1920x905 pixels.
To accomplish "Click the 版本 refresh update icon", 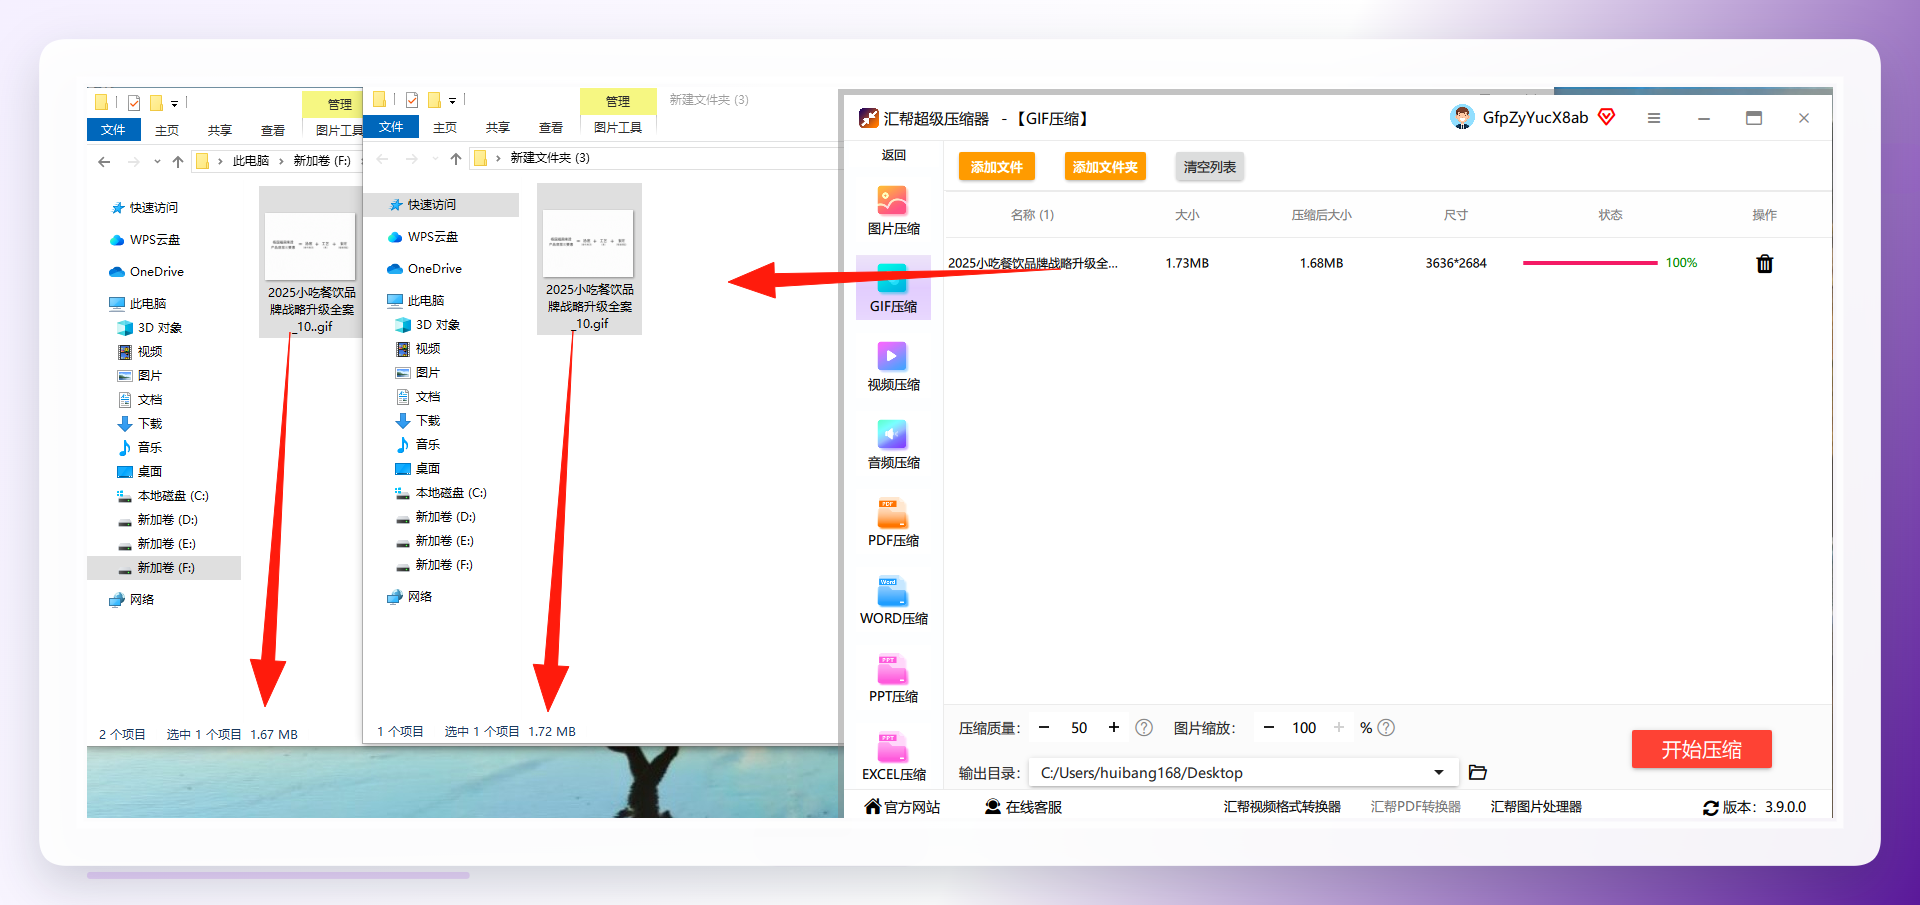I will point(1711,808).
